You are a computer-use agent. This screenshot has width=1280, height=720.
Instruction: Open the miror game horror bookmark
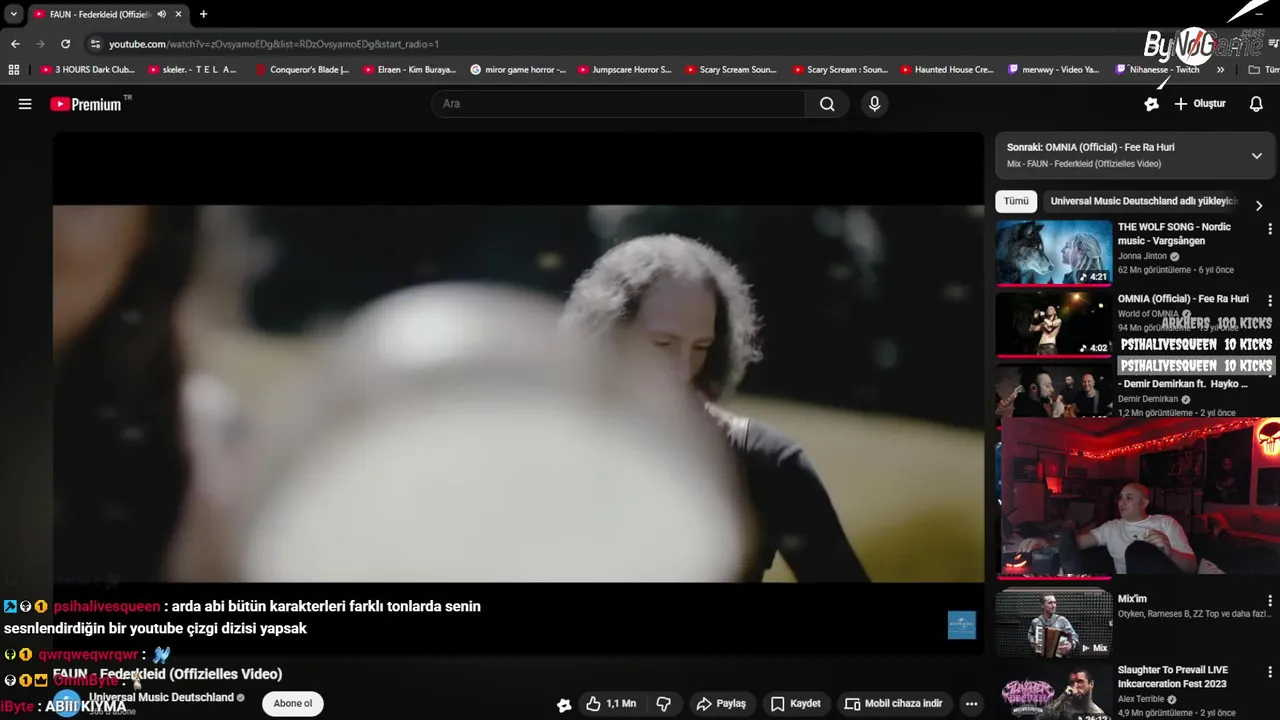tap(518, 70)
